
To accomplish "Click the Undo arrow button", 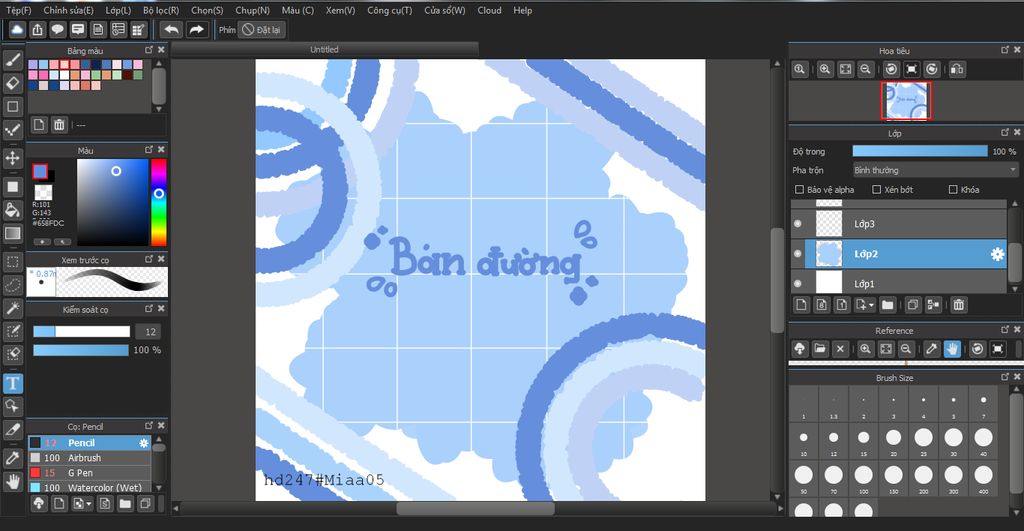I will coord(171,29).
